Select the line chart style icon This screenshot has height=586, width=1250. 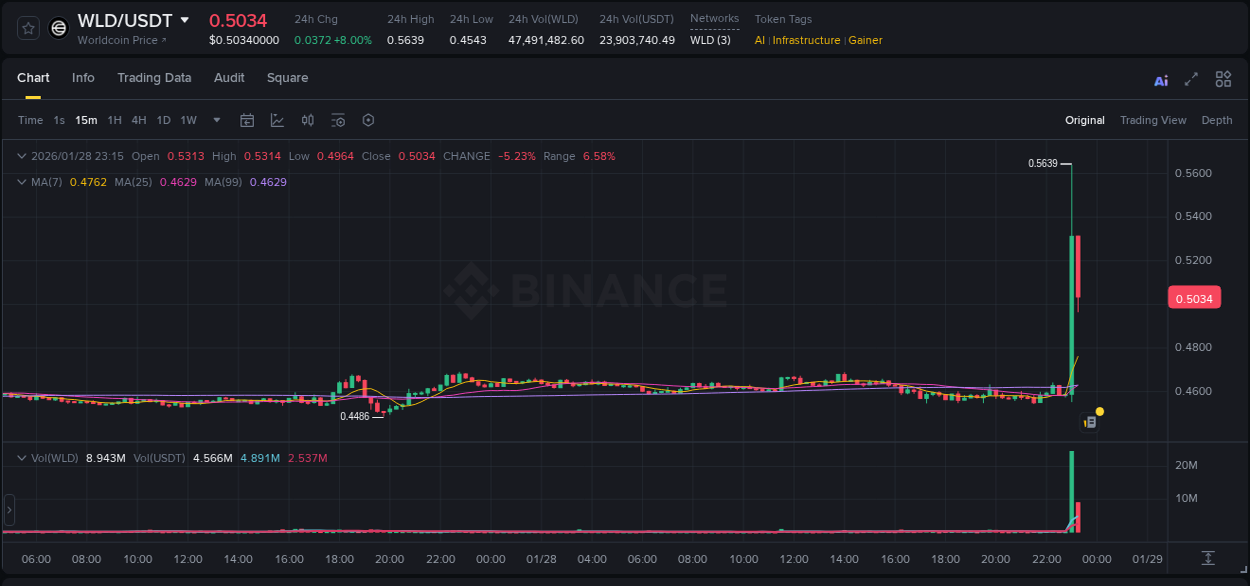click(276, 120)
